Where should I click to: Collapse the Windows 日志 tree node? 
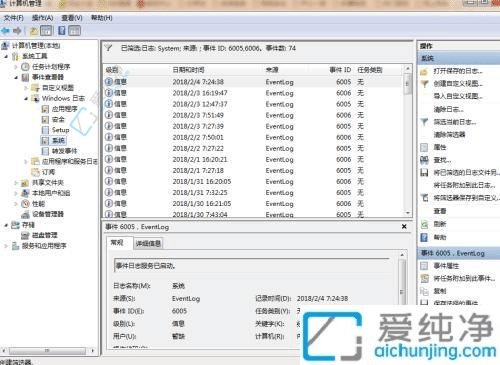tap(26, 99)
